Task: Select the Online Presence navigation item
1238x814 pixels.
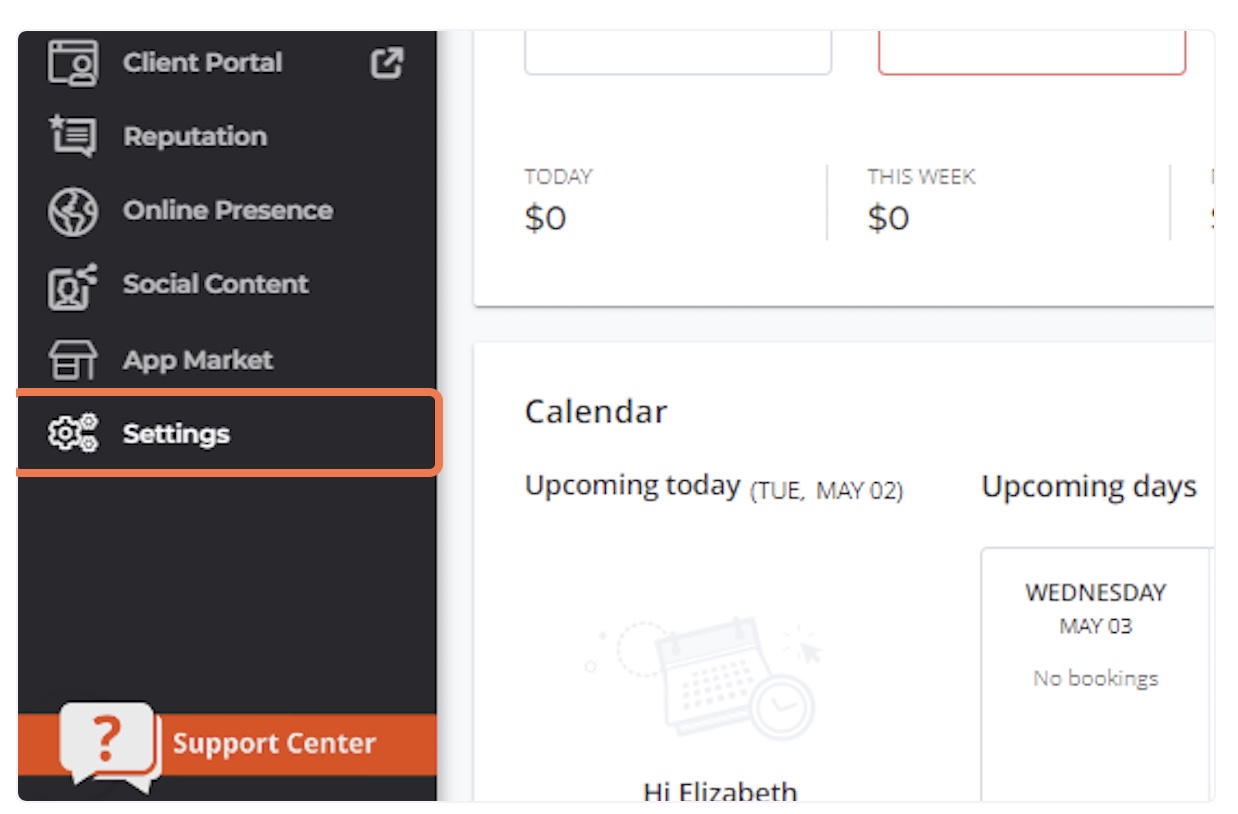Action: [x=228, y=210]
